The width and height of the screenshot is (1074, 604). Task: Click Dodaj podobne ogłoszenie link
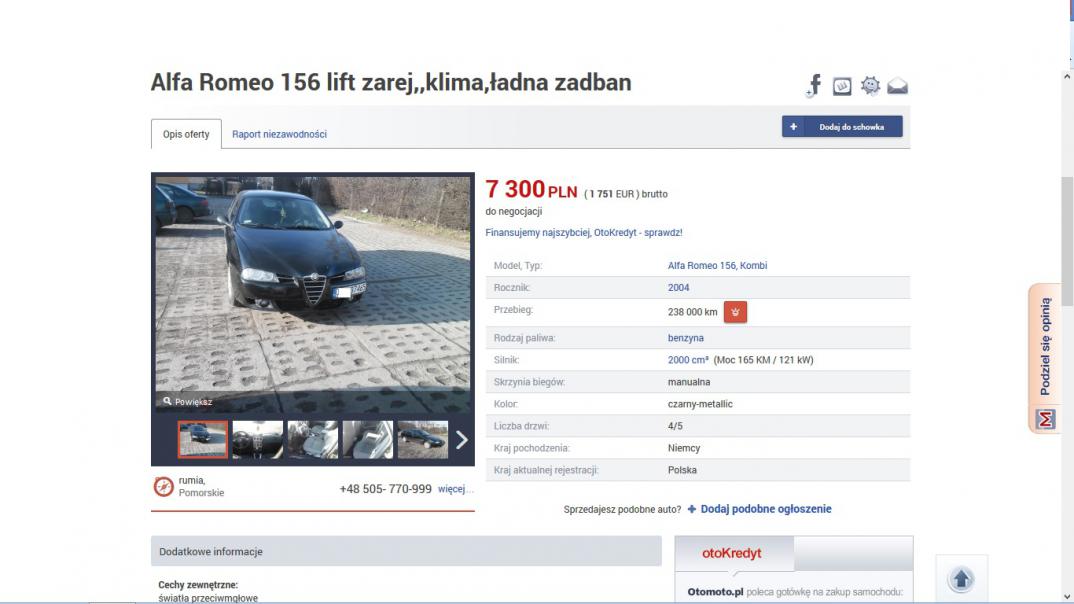pos(759,509)
